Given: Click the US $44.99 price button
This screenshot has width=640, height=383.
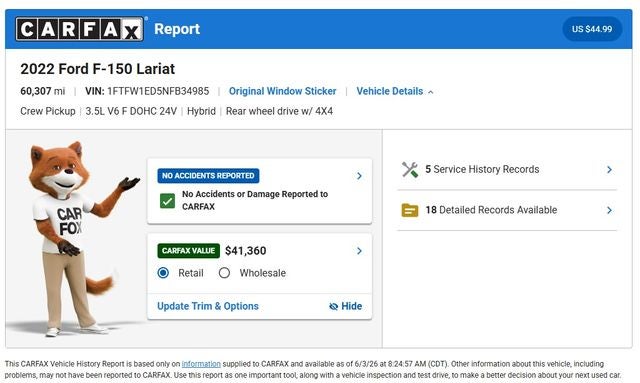Looking at the screenshot, I should pos(592,29).
